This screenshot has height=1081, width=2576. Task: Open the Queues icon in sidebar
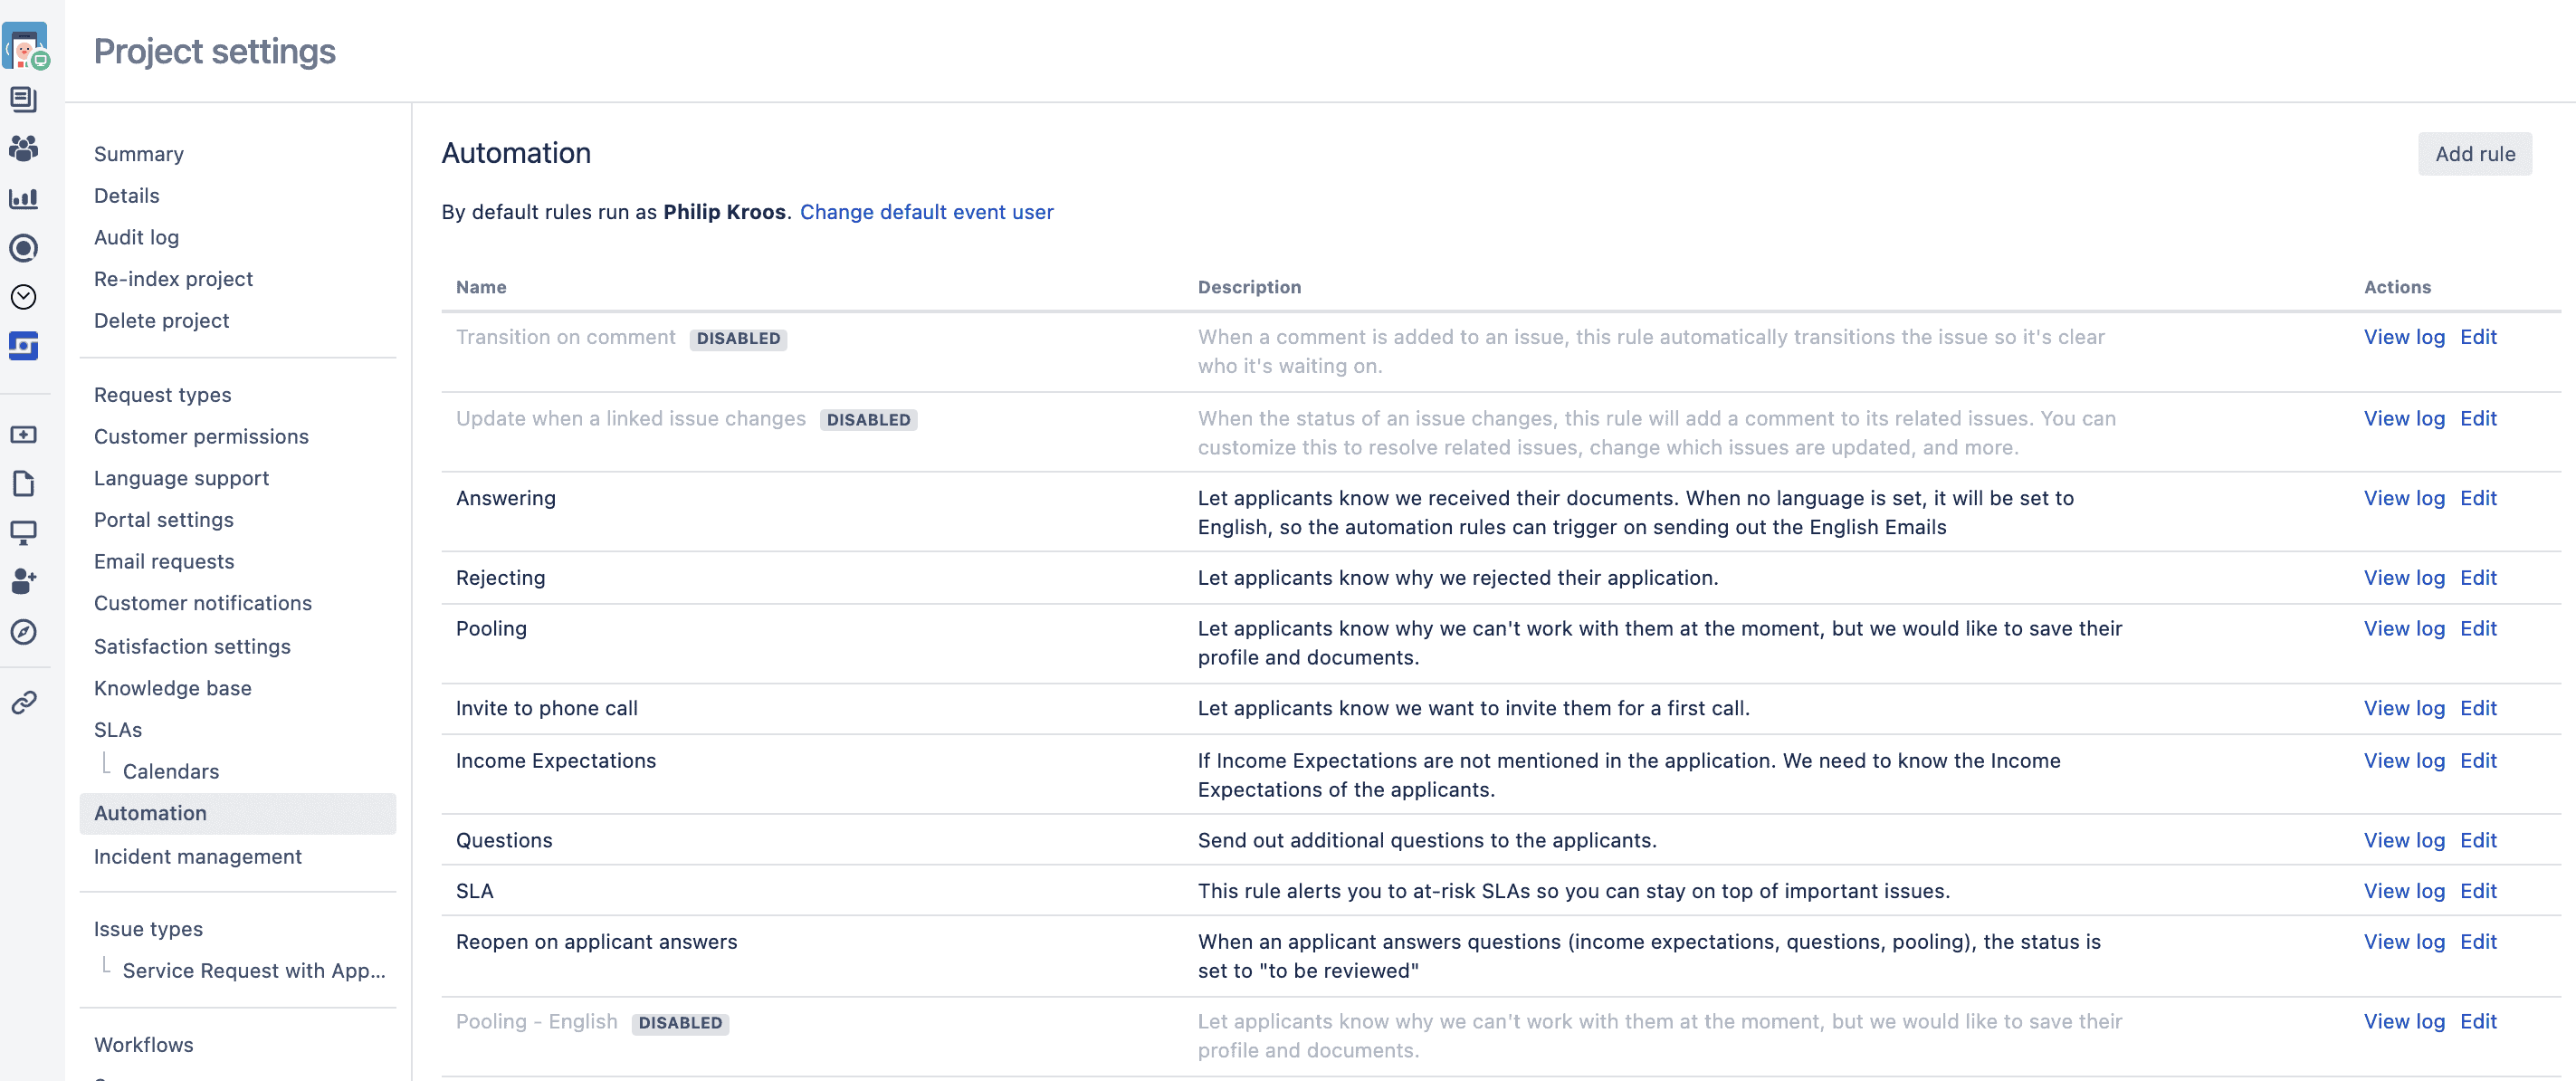23,99
